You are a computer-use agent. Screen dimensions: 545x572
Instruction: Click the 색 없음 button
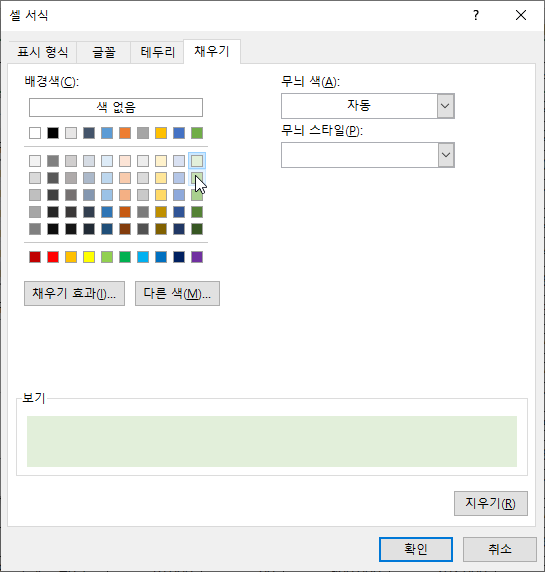click(116, 107)
